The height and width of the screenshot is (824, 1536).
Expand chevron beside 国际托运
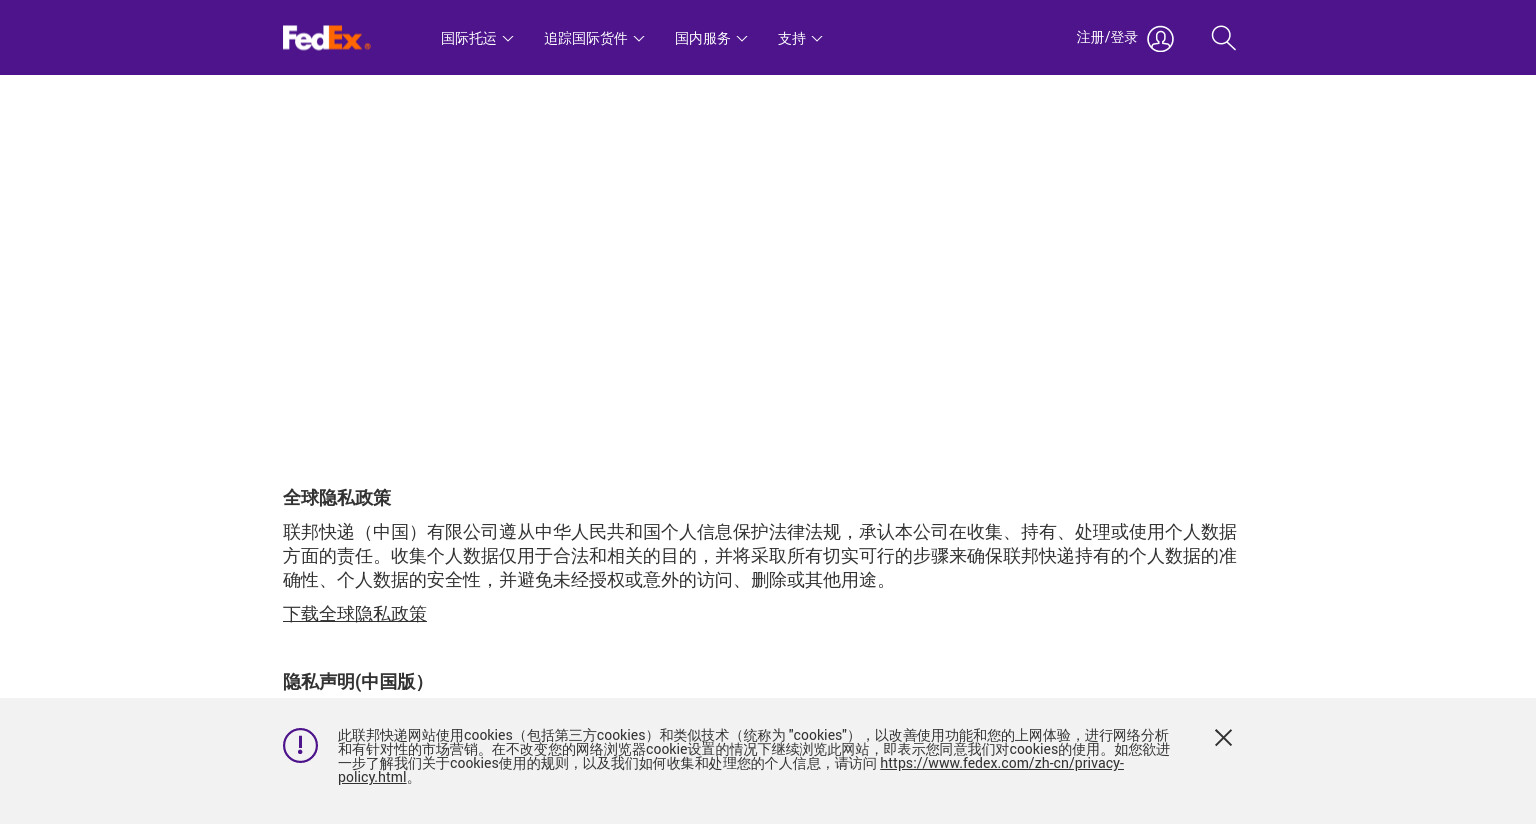point(508,39)
